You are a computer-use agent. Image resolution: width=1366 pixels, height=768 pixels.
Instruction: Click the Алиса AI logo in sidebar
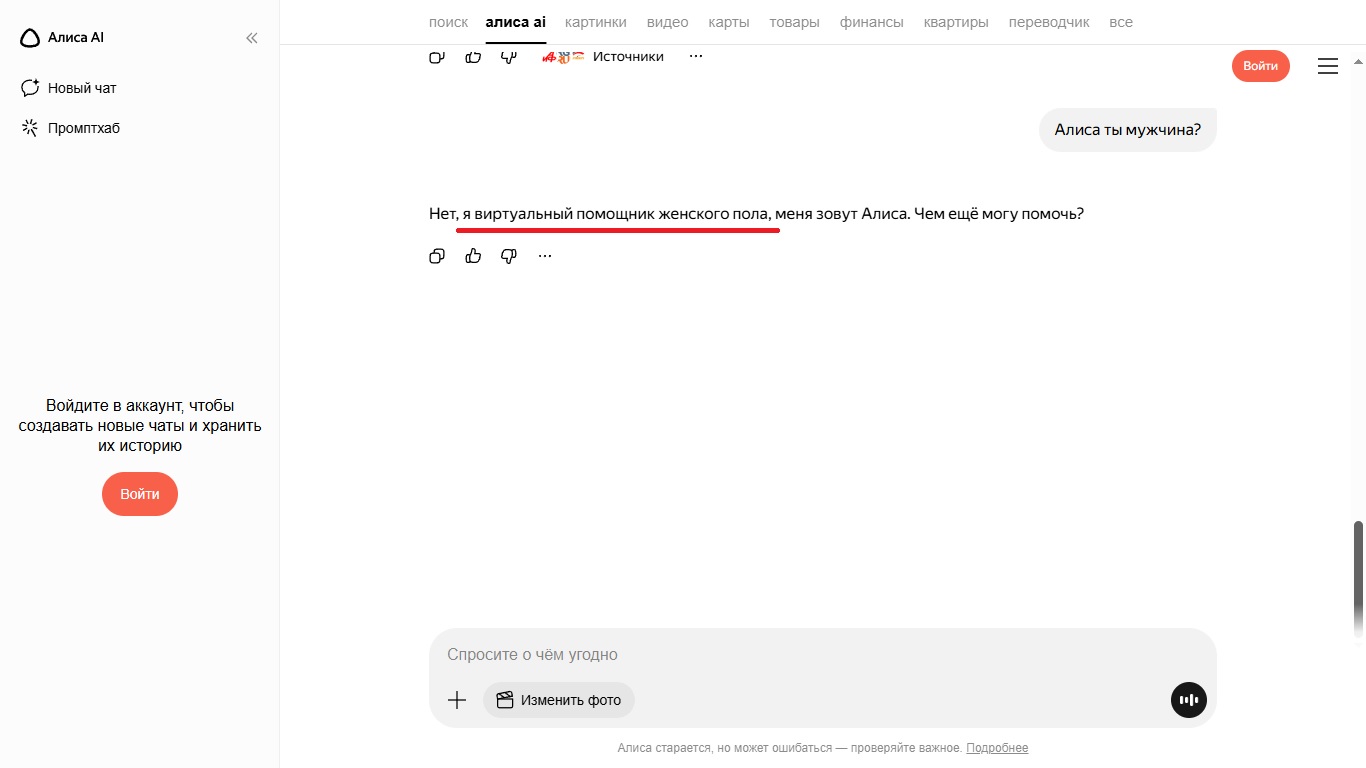[62, 38]
